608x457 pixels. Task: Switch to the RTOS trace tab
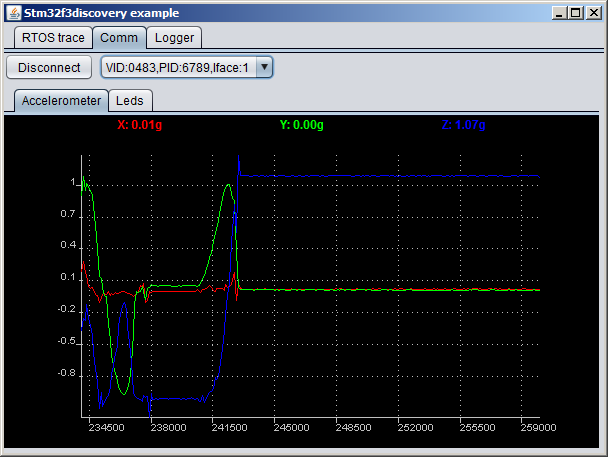pos(54,38)
